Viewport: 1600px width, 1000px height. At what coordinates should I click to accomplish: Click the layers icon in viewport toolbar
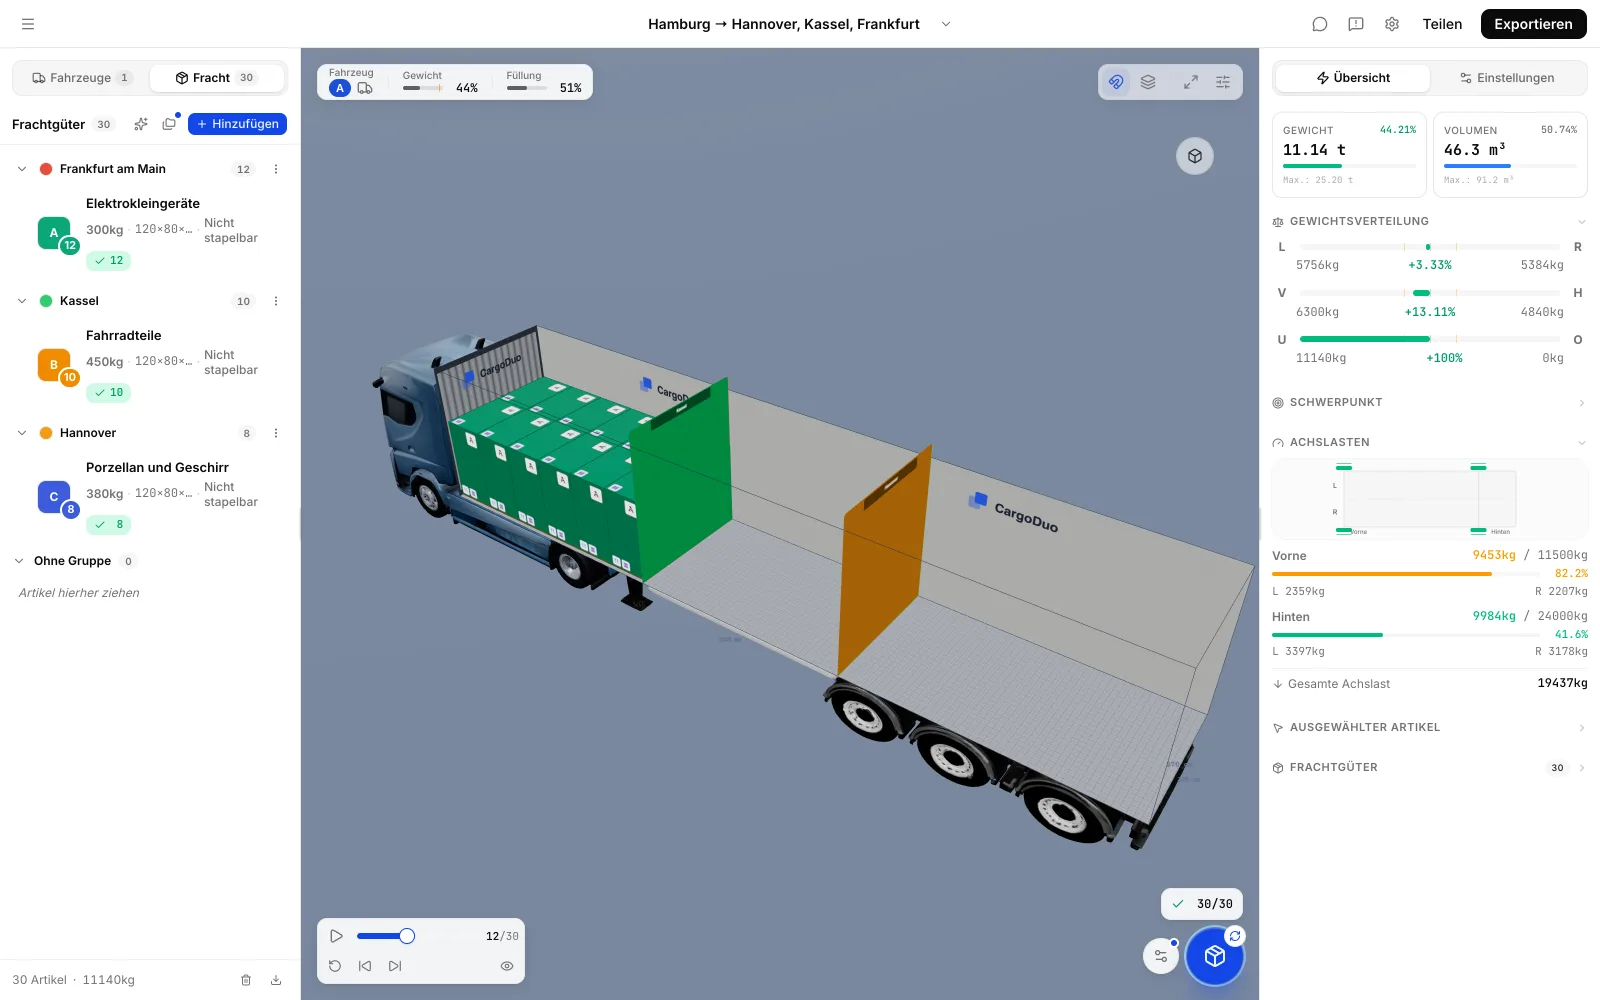pyautogui.click(x=1148, y=82)
